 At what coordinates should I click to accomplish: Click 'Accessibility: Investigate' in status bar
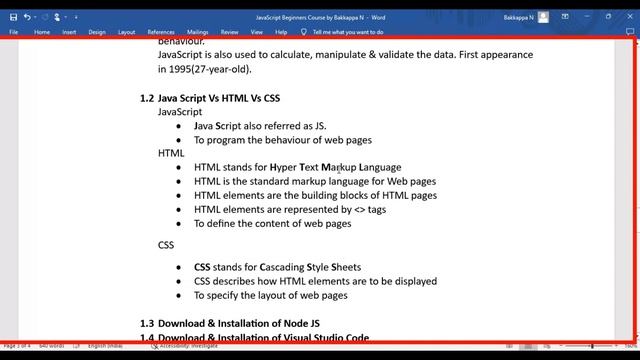[x=189, y=346]
